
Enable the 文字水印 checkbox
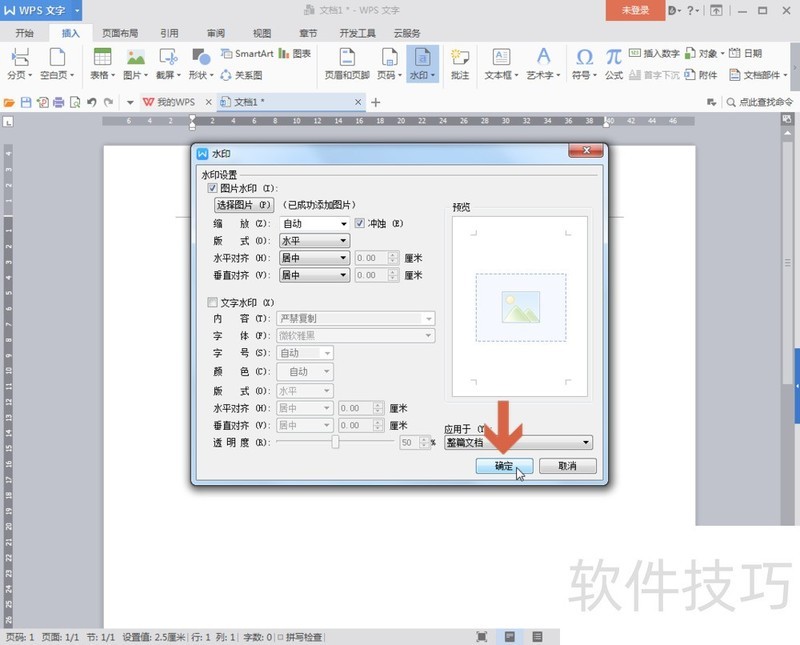(212, 303)
